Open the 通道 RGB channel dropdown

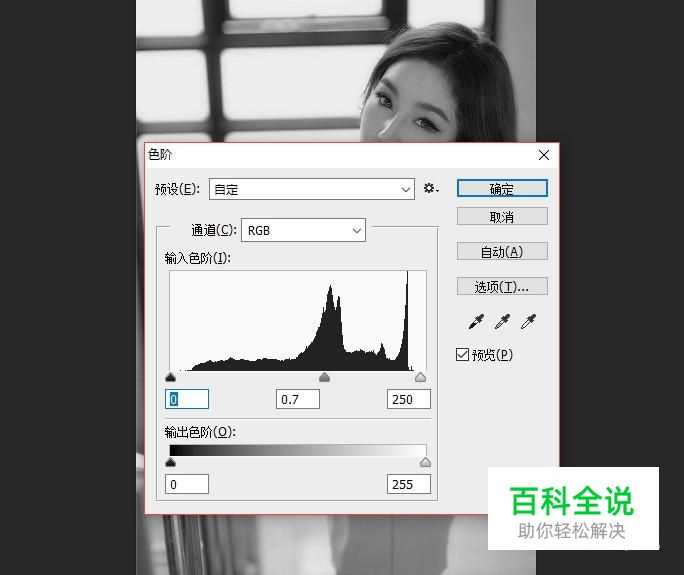pos(303,230)
